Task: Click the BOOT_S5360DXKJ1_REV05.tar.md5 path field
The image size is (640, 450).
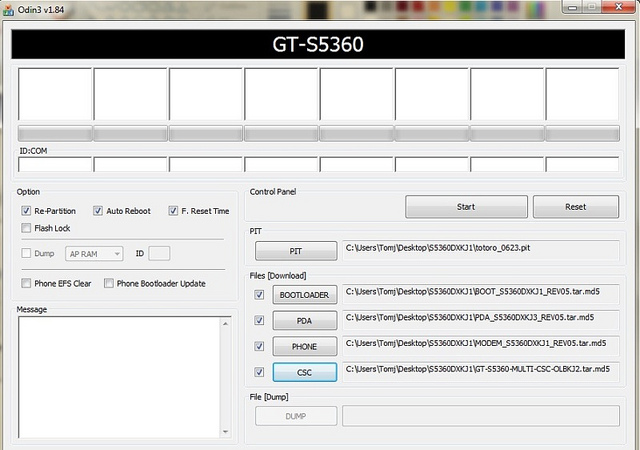Action: 481,294
